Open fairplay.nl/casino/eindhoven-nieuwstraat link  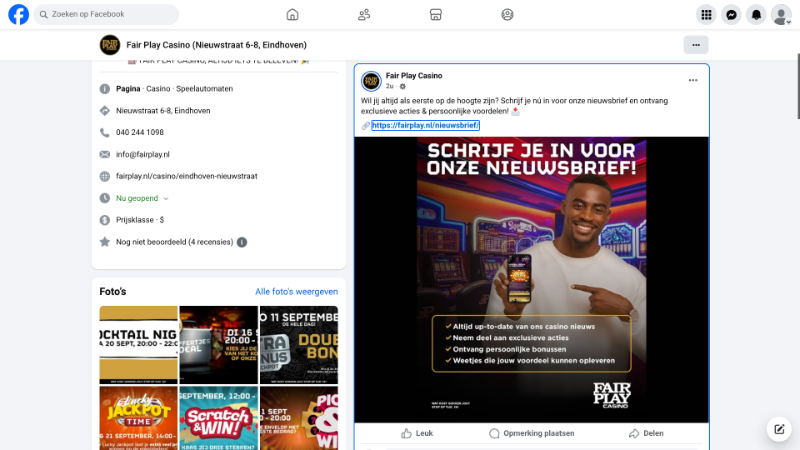click(x=187, y=177)
